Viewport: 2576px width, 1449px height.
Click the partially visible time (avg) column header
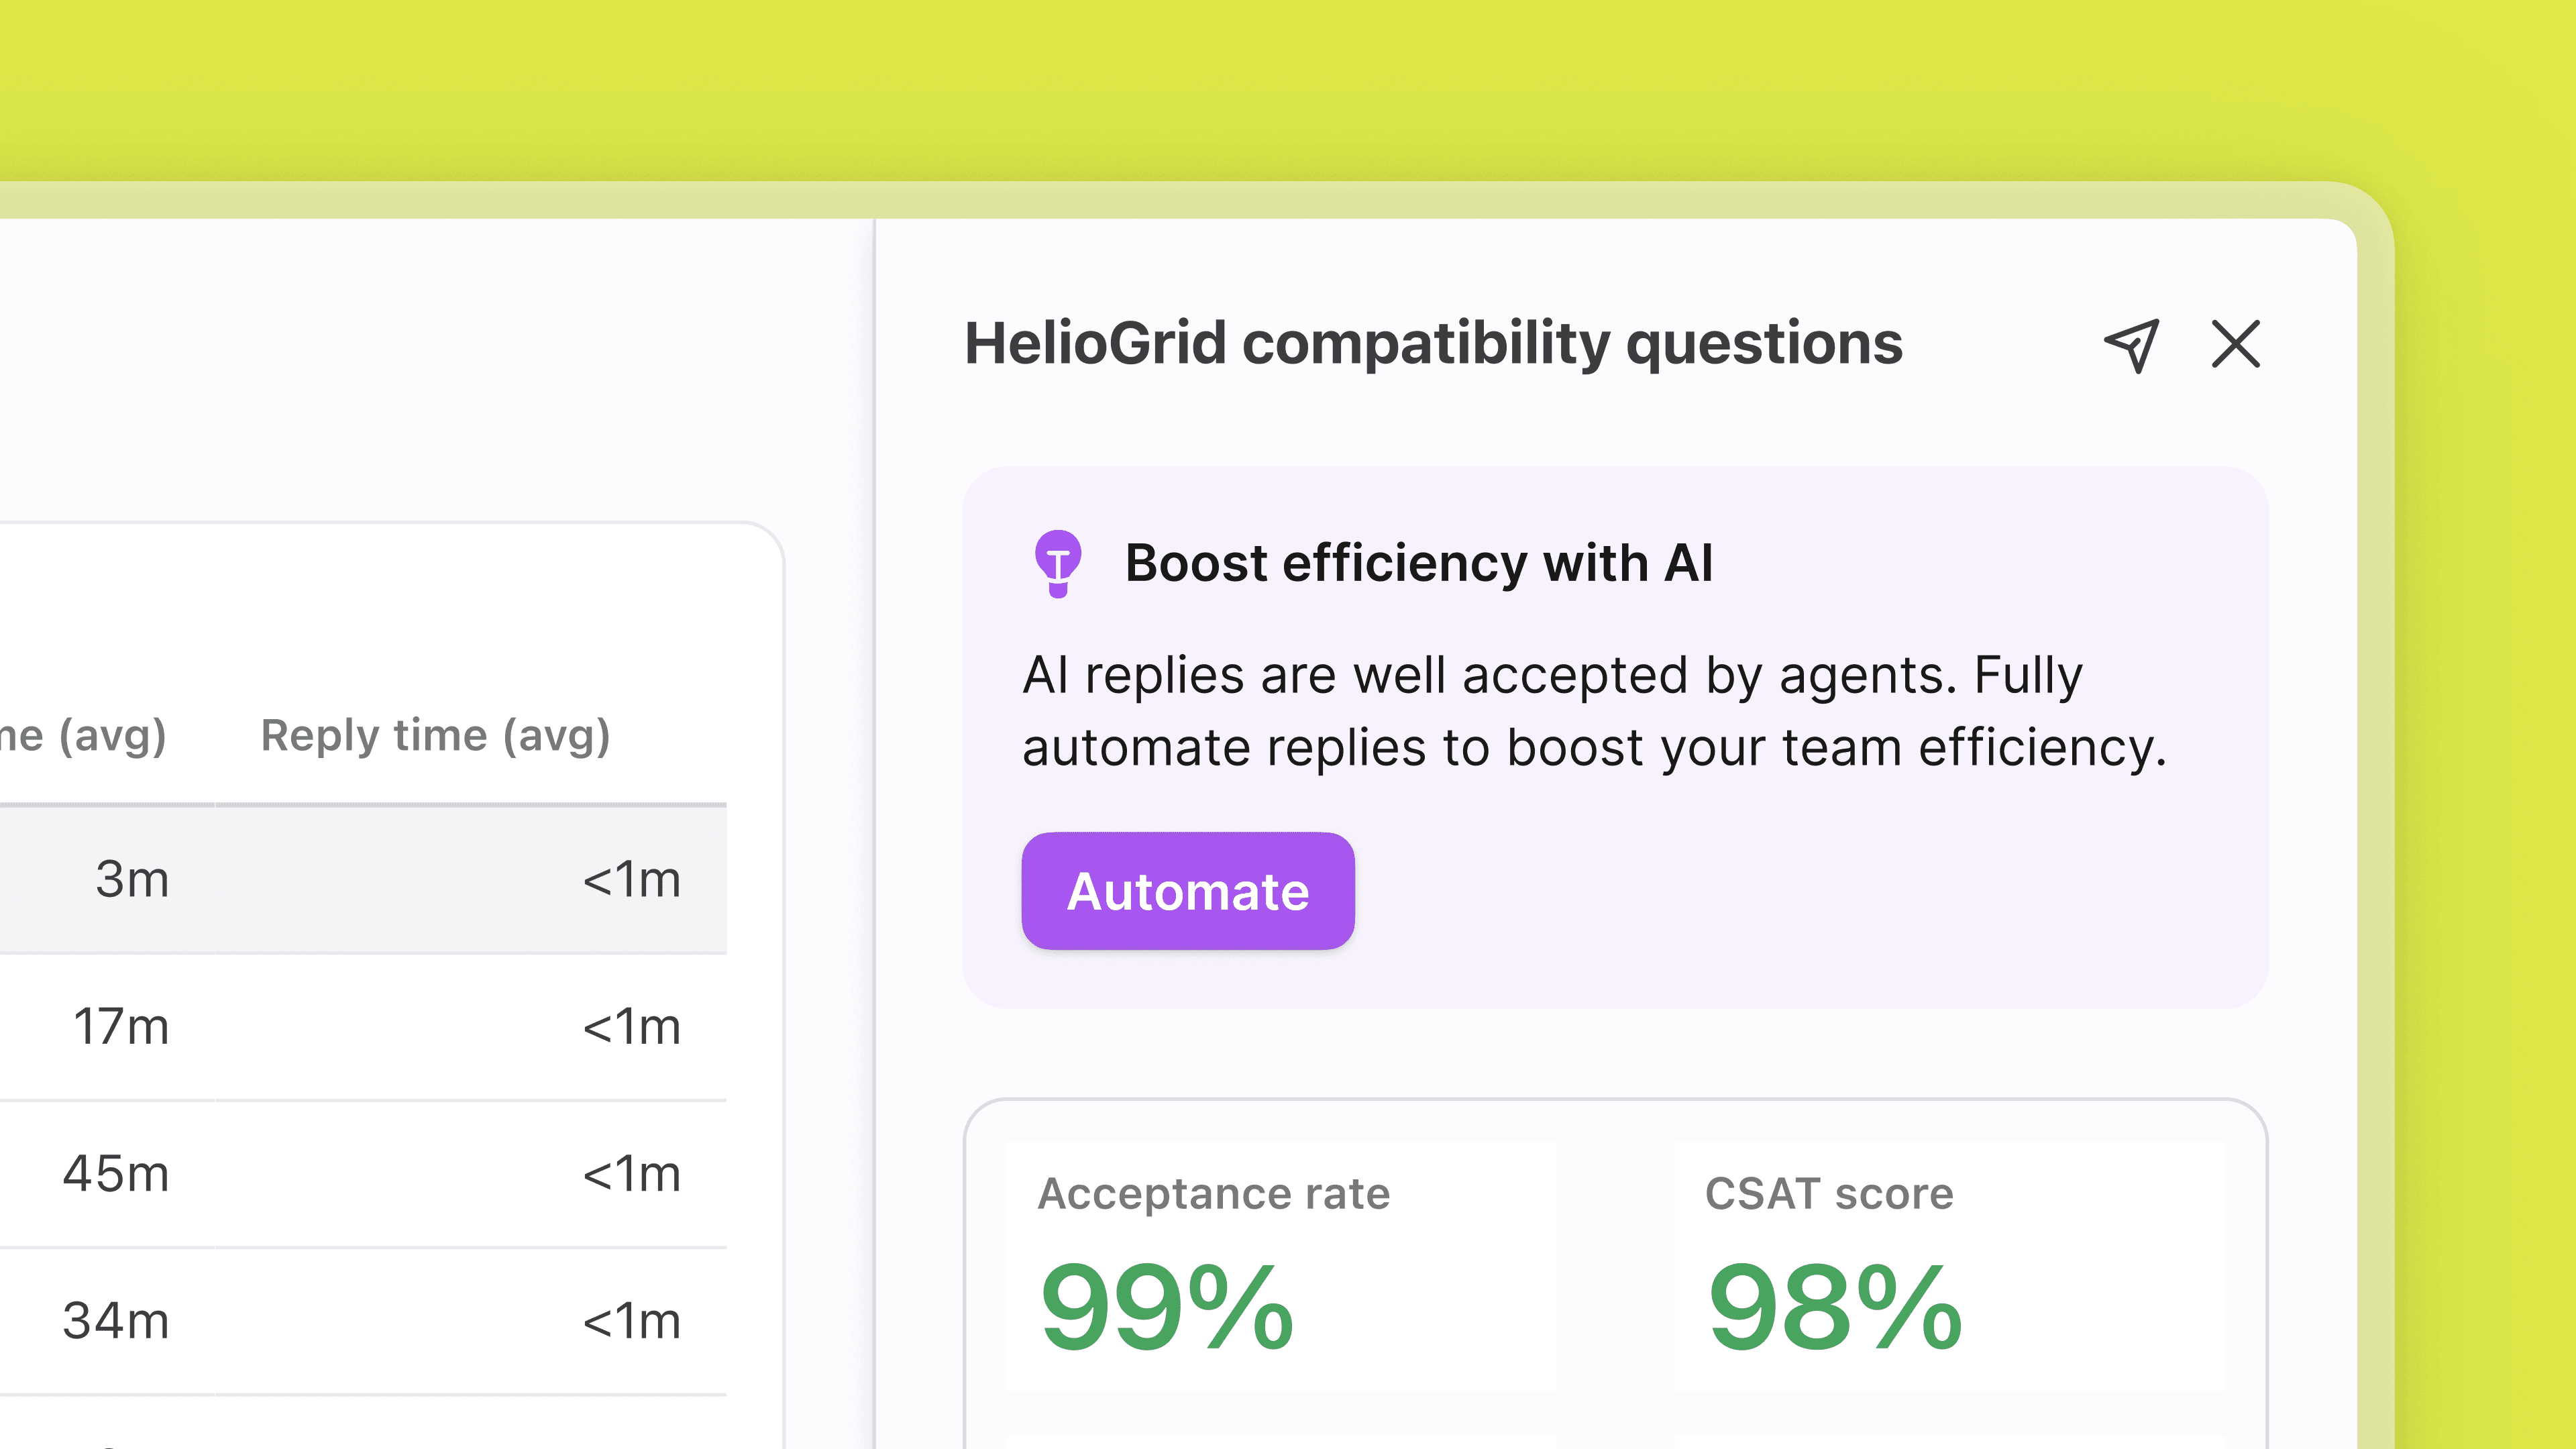[x=84, y=735]
